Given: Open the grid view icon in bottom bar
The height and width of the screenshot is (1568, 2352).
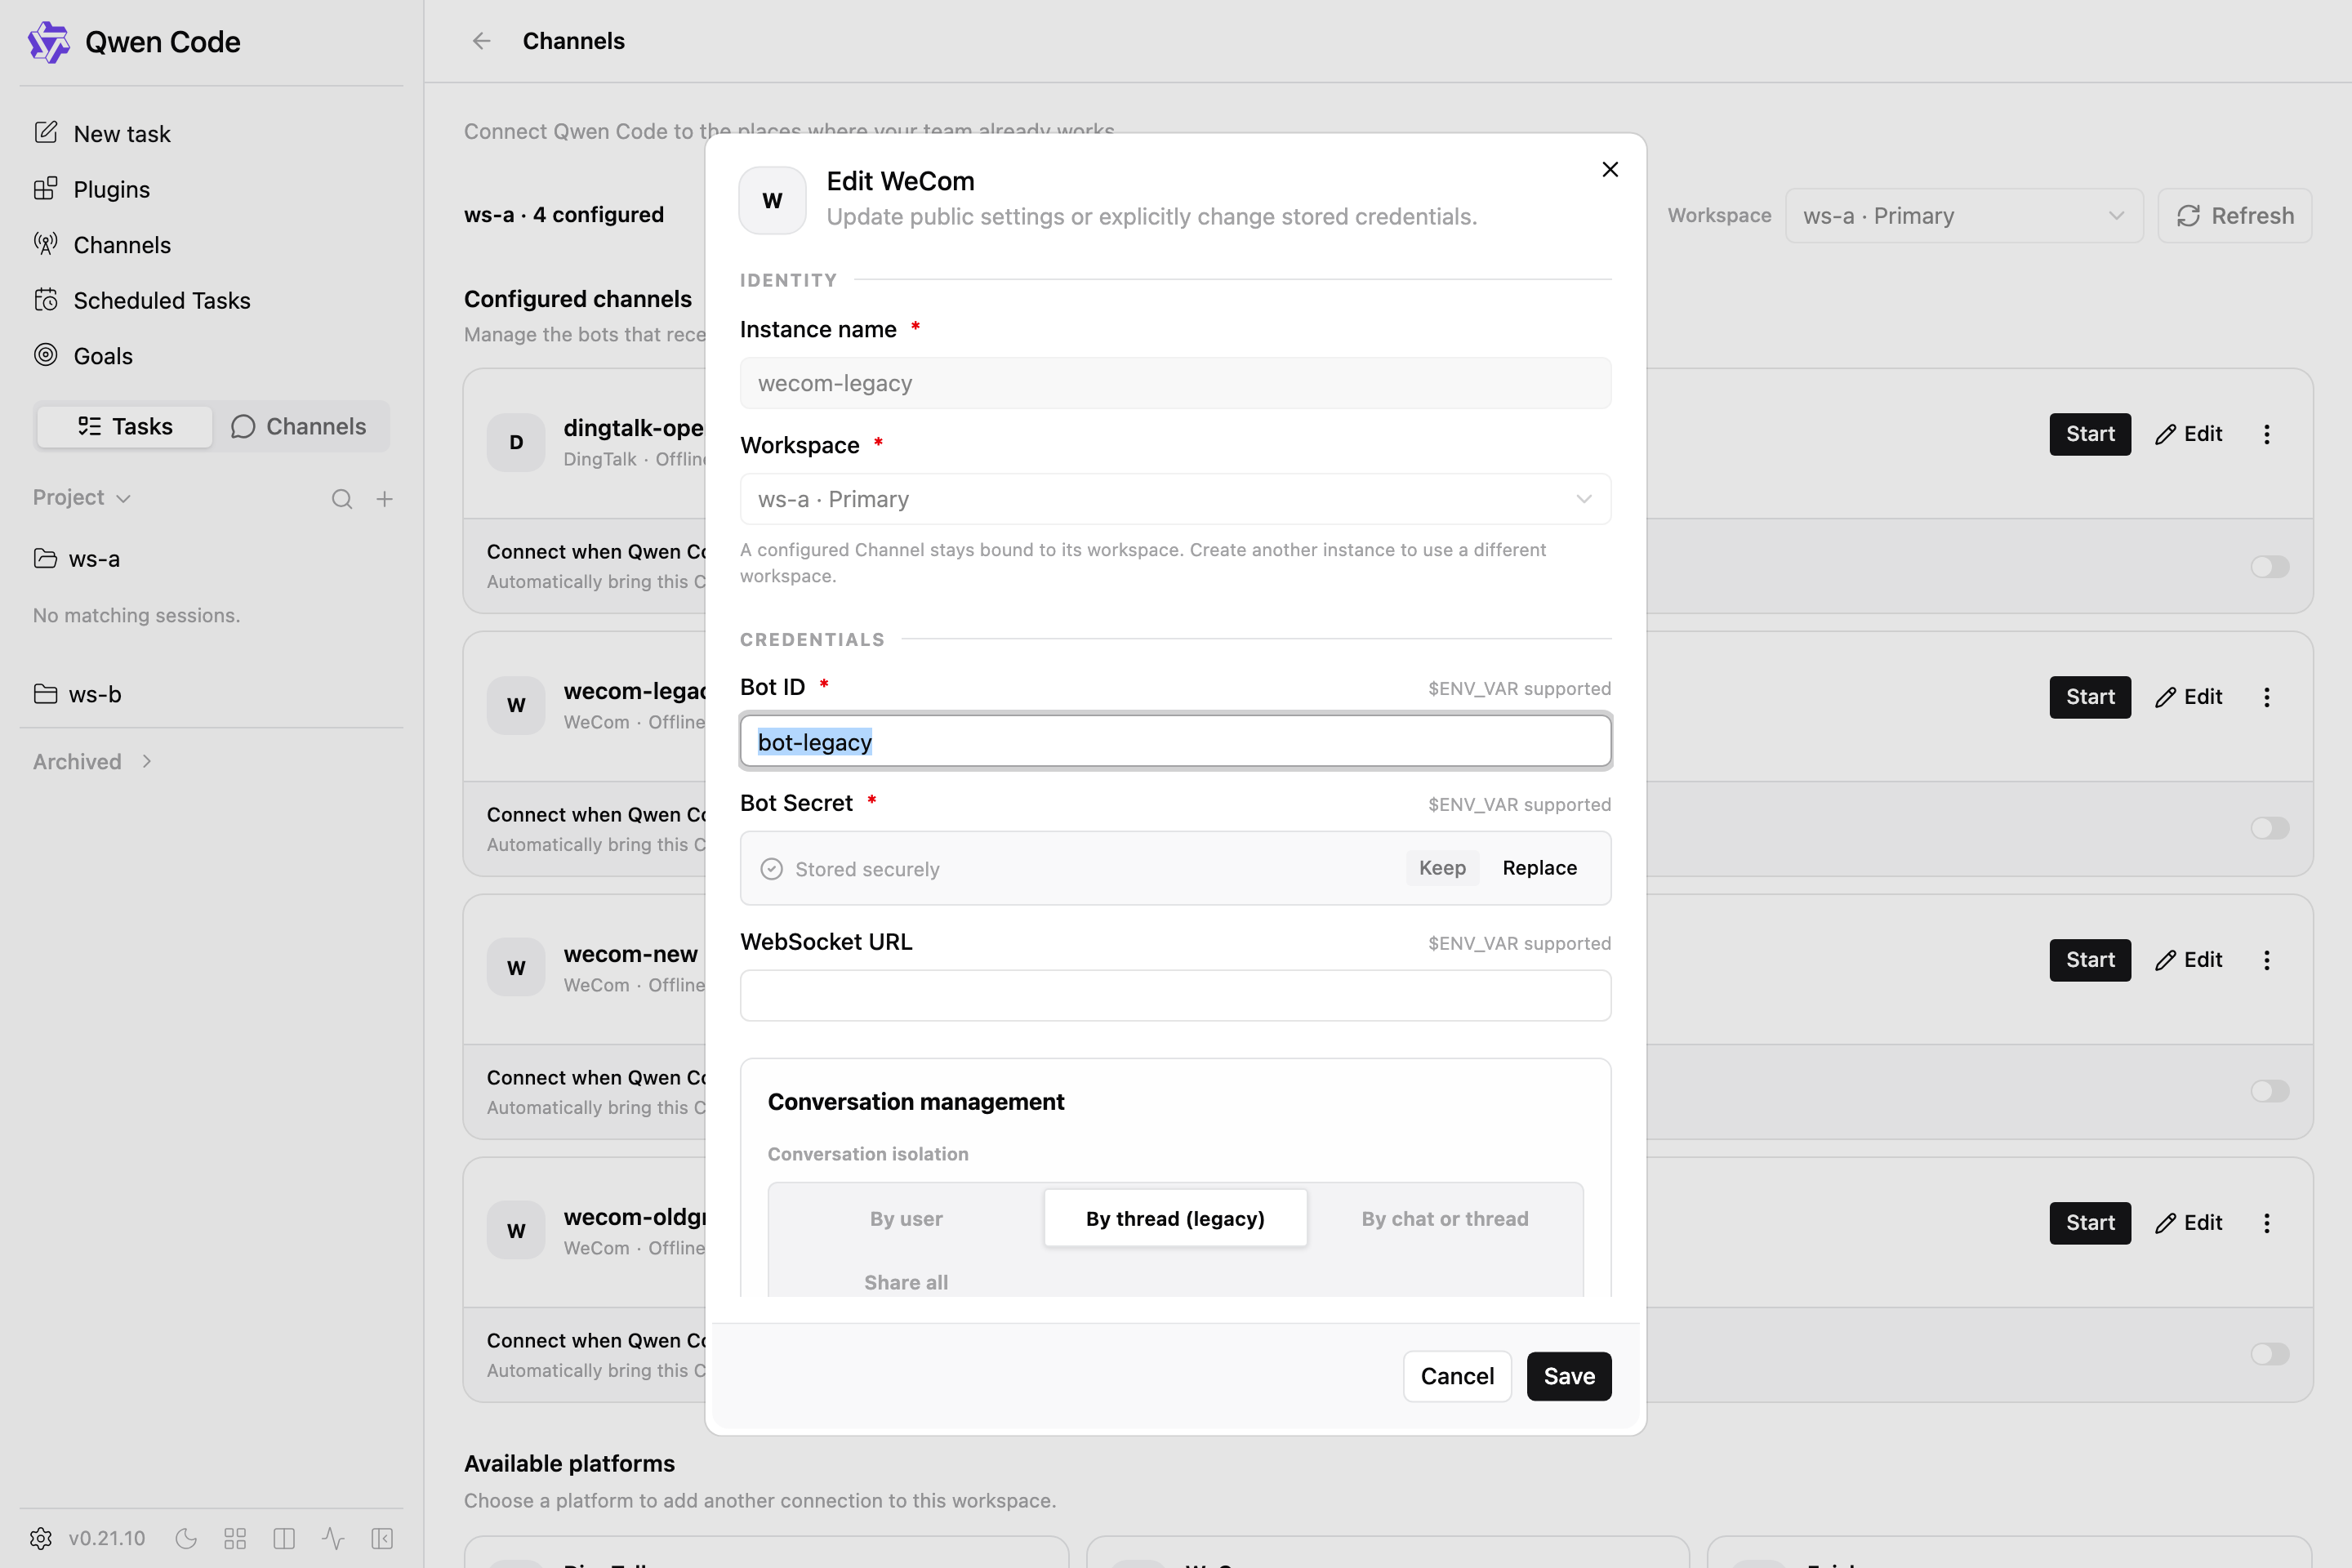Looking at the screenshot, I should (235, 1538).
